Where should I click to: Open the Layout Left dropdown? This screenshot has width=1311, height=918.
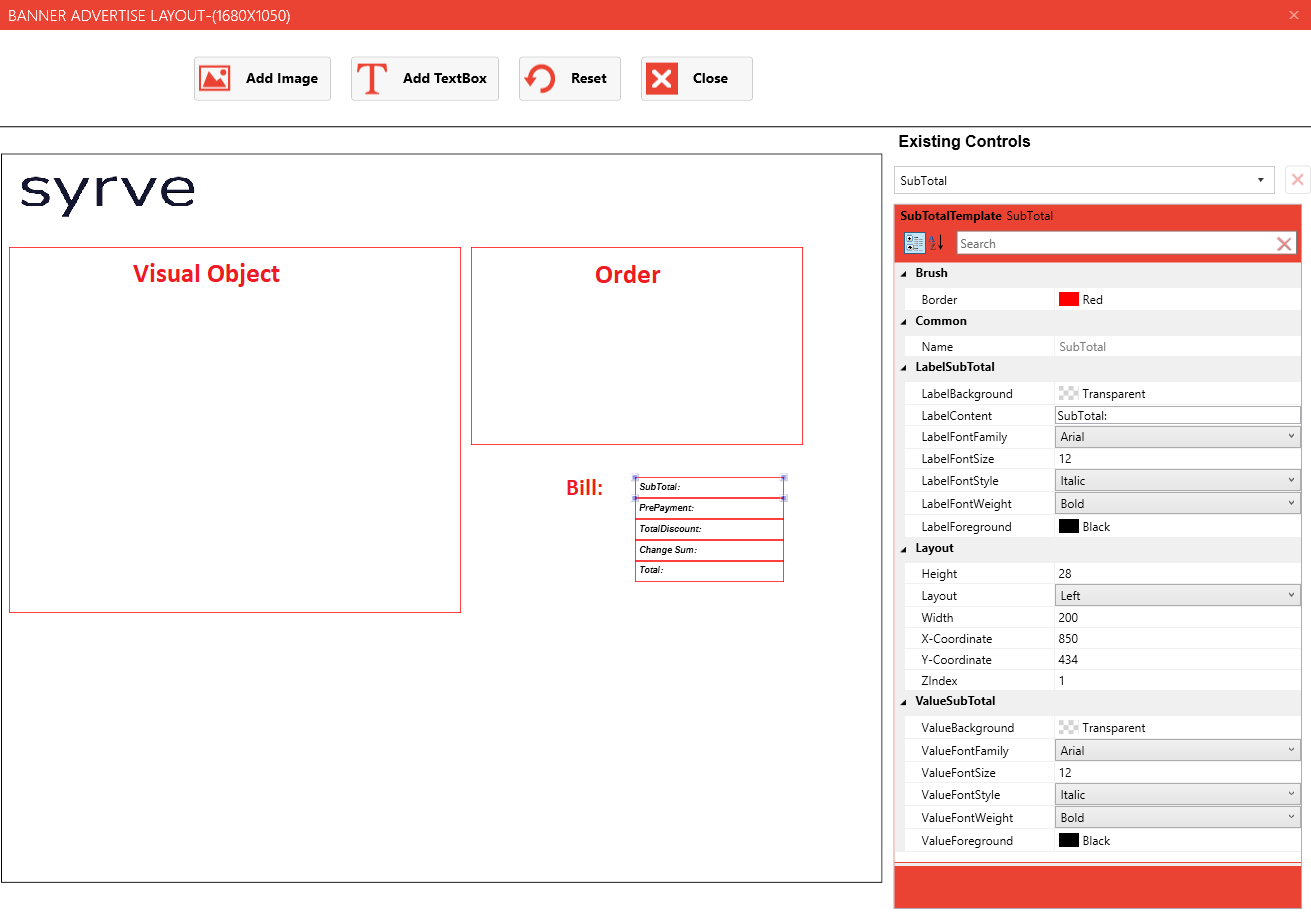tap(1177, 596)
